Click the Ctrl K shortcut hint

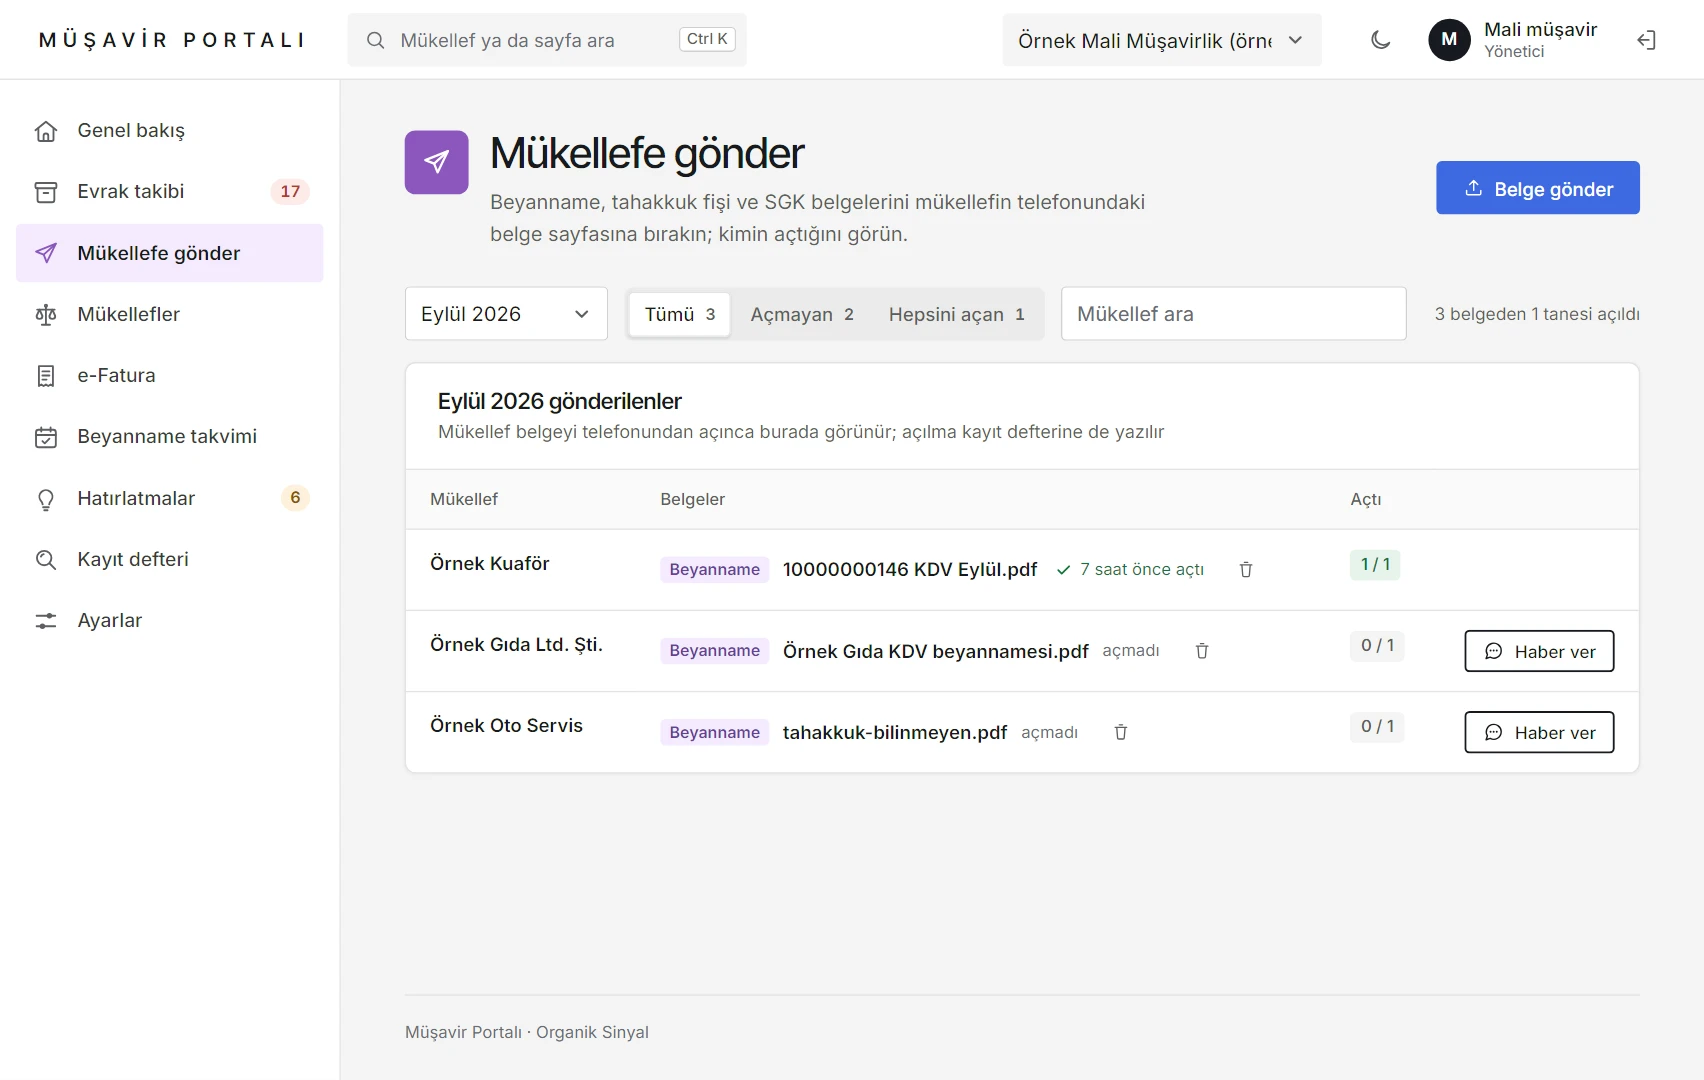[707, 39]
